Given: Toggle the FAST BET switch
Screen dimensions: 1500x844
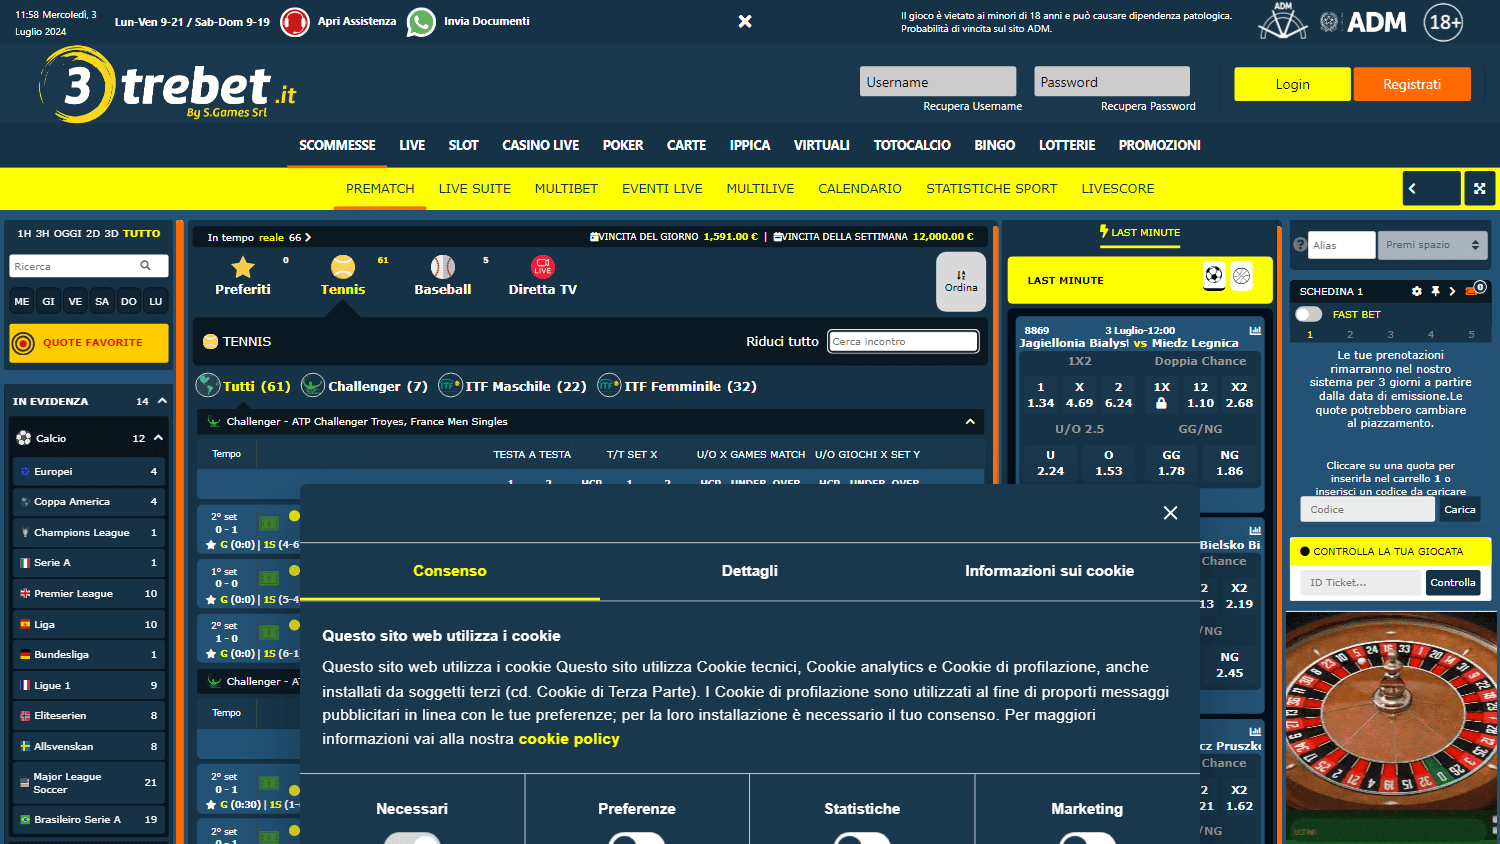Looking at the screenshot, I should coord(1308,314).
